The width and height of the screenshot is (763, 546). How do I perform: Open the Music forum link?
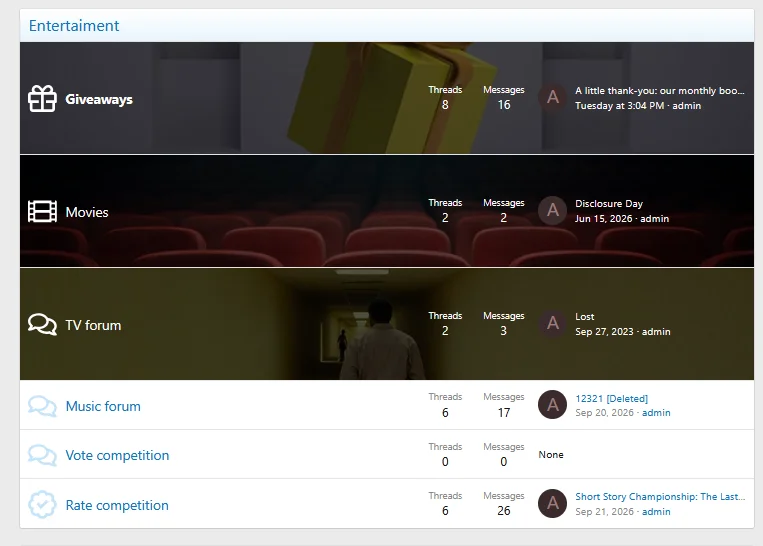click(x=103, y=406)
